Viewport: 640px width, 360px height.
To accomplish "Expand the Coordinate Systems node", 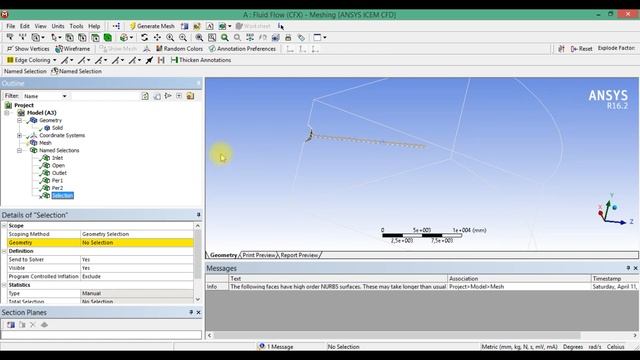I will [x=19, y=136].
